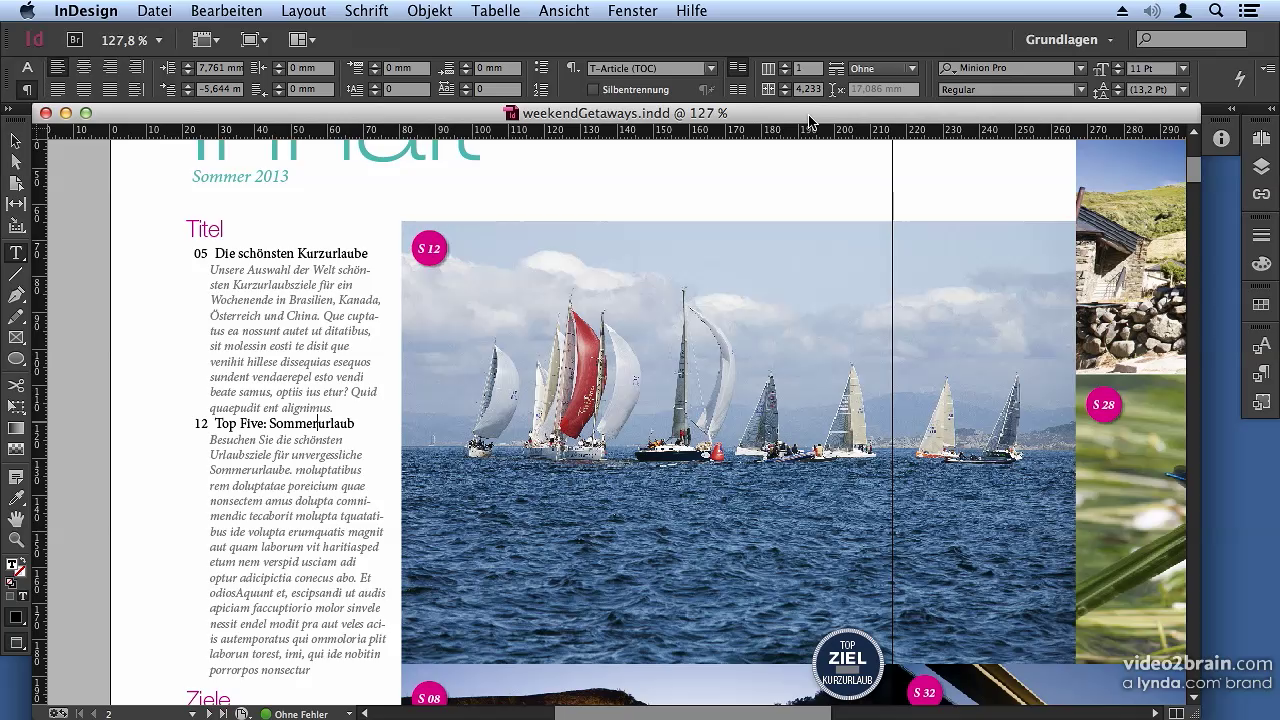Toggle the Silbentrennung hyphenation checkbox

click(x=593, y=90)
